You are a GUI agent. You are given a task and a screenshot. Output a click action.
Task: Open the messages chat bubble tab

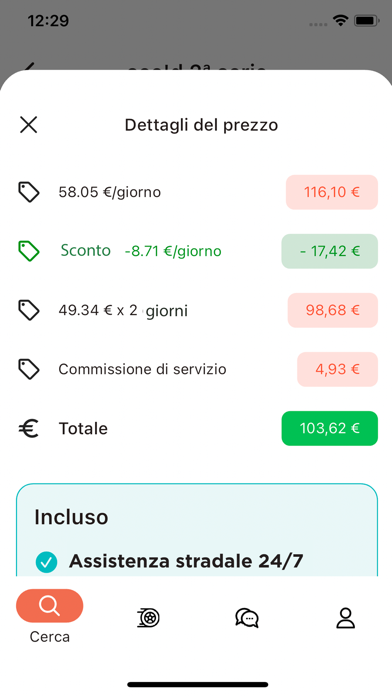pos(247,617)
